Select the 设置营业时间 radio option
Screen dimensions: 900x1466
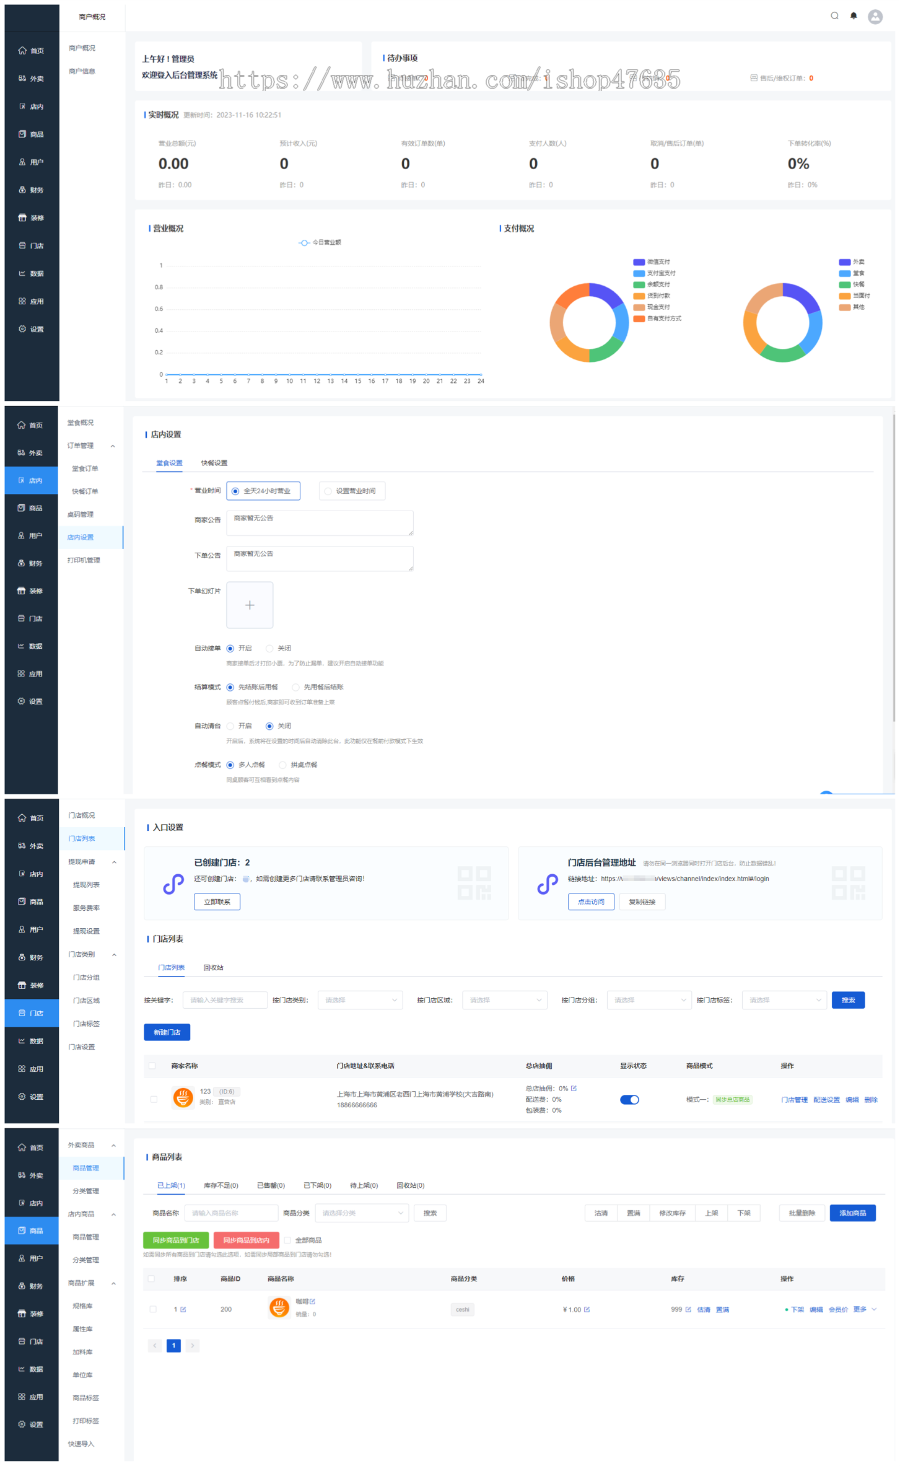click(x=328, y=491)
